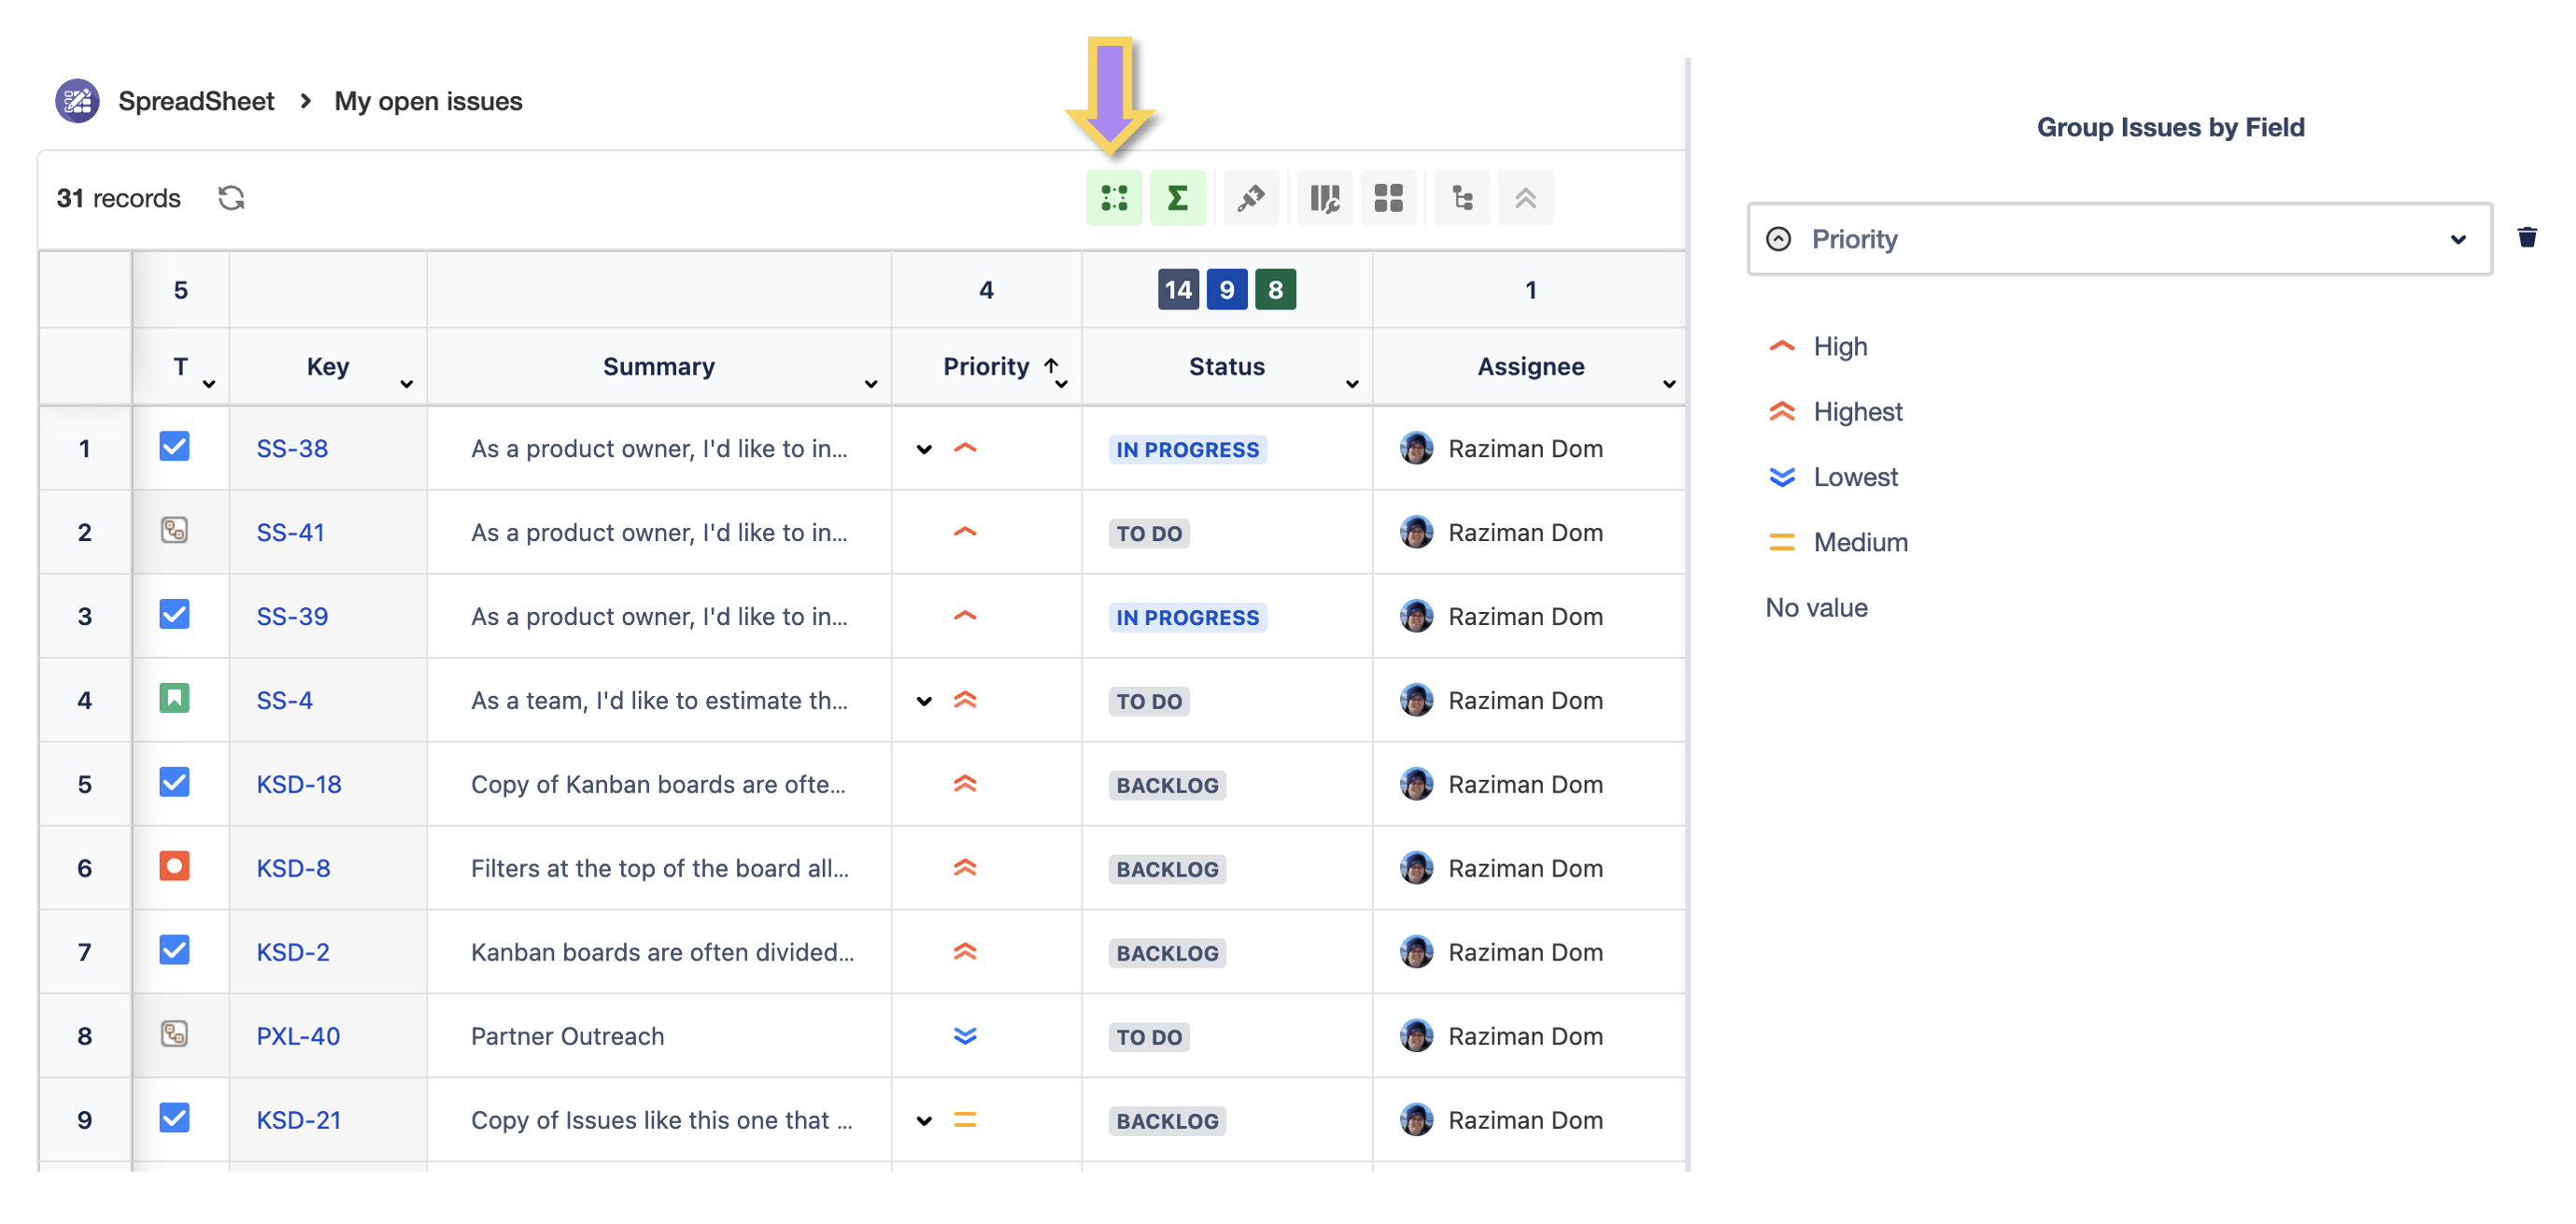
Task: Select No value in group list
Action: coord(1816,607)
